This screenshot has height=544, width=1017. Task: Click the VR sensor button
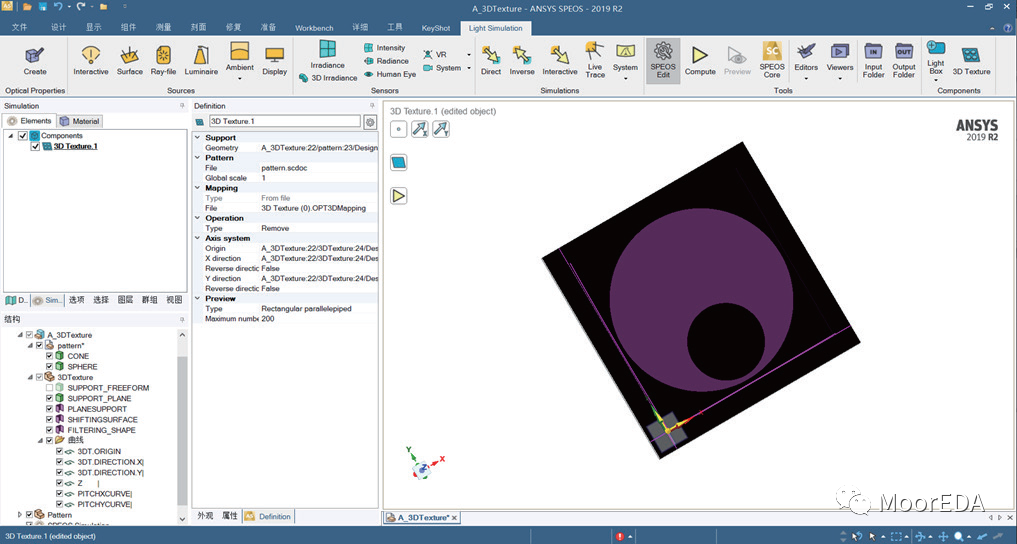435,54
